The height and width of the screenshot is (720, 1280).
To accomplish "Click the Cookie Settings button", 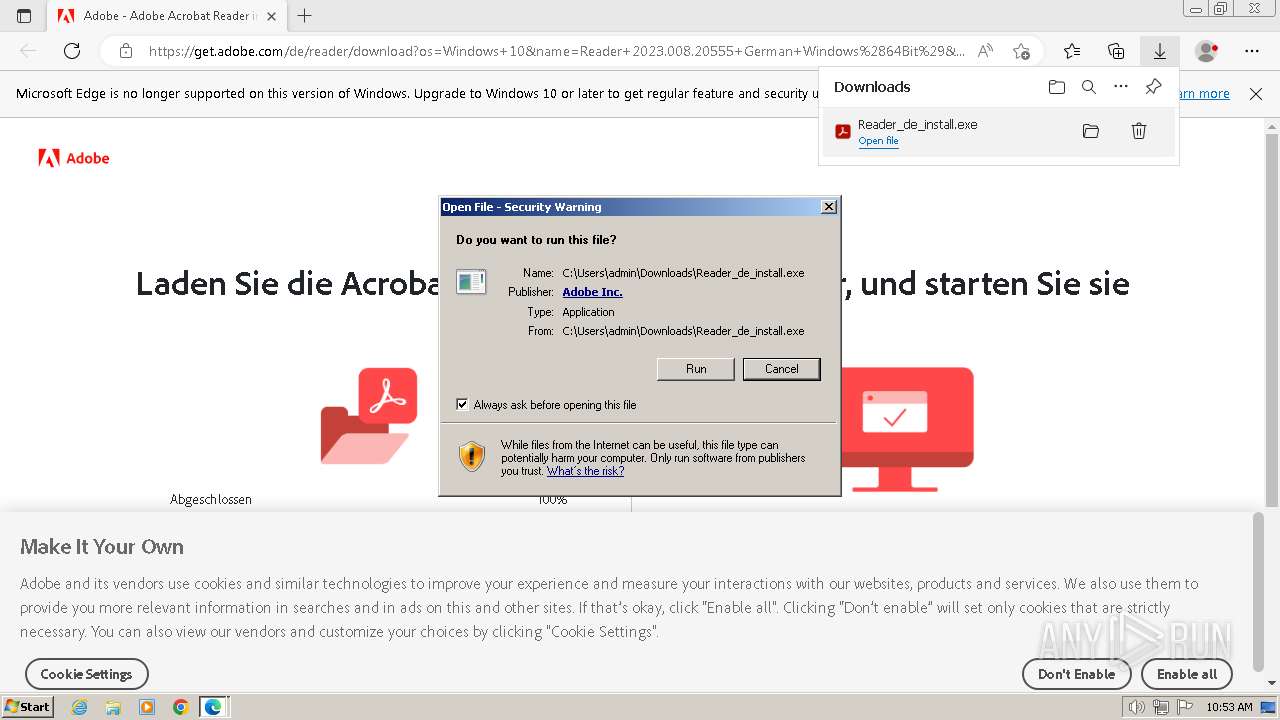I will coord(86,674).
